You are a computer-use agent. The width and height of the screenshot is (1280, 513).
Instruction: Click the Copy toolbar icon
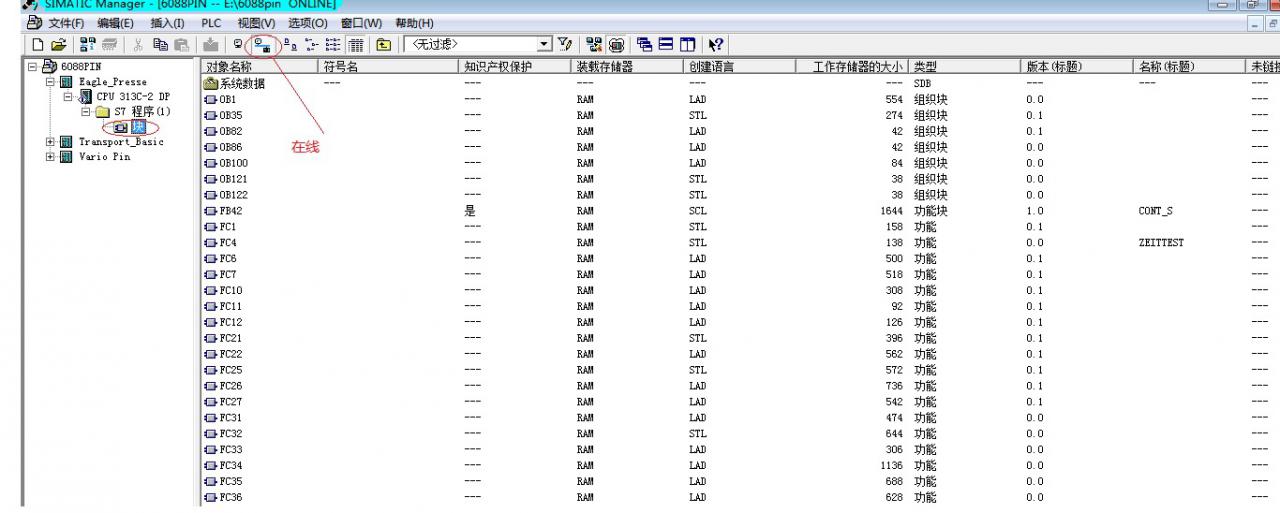160,45
